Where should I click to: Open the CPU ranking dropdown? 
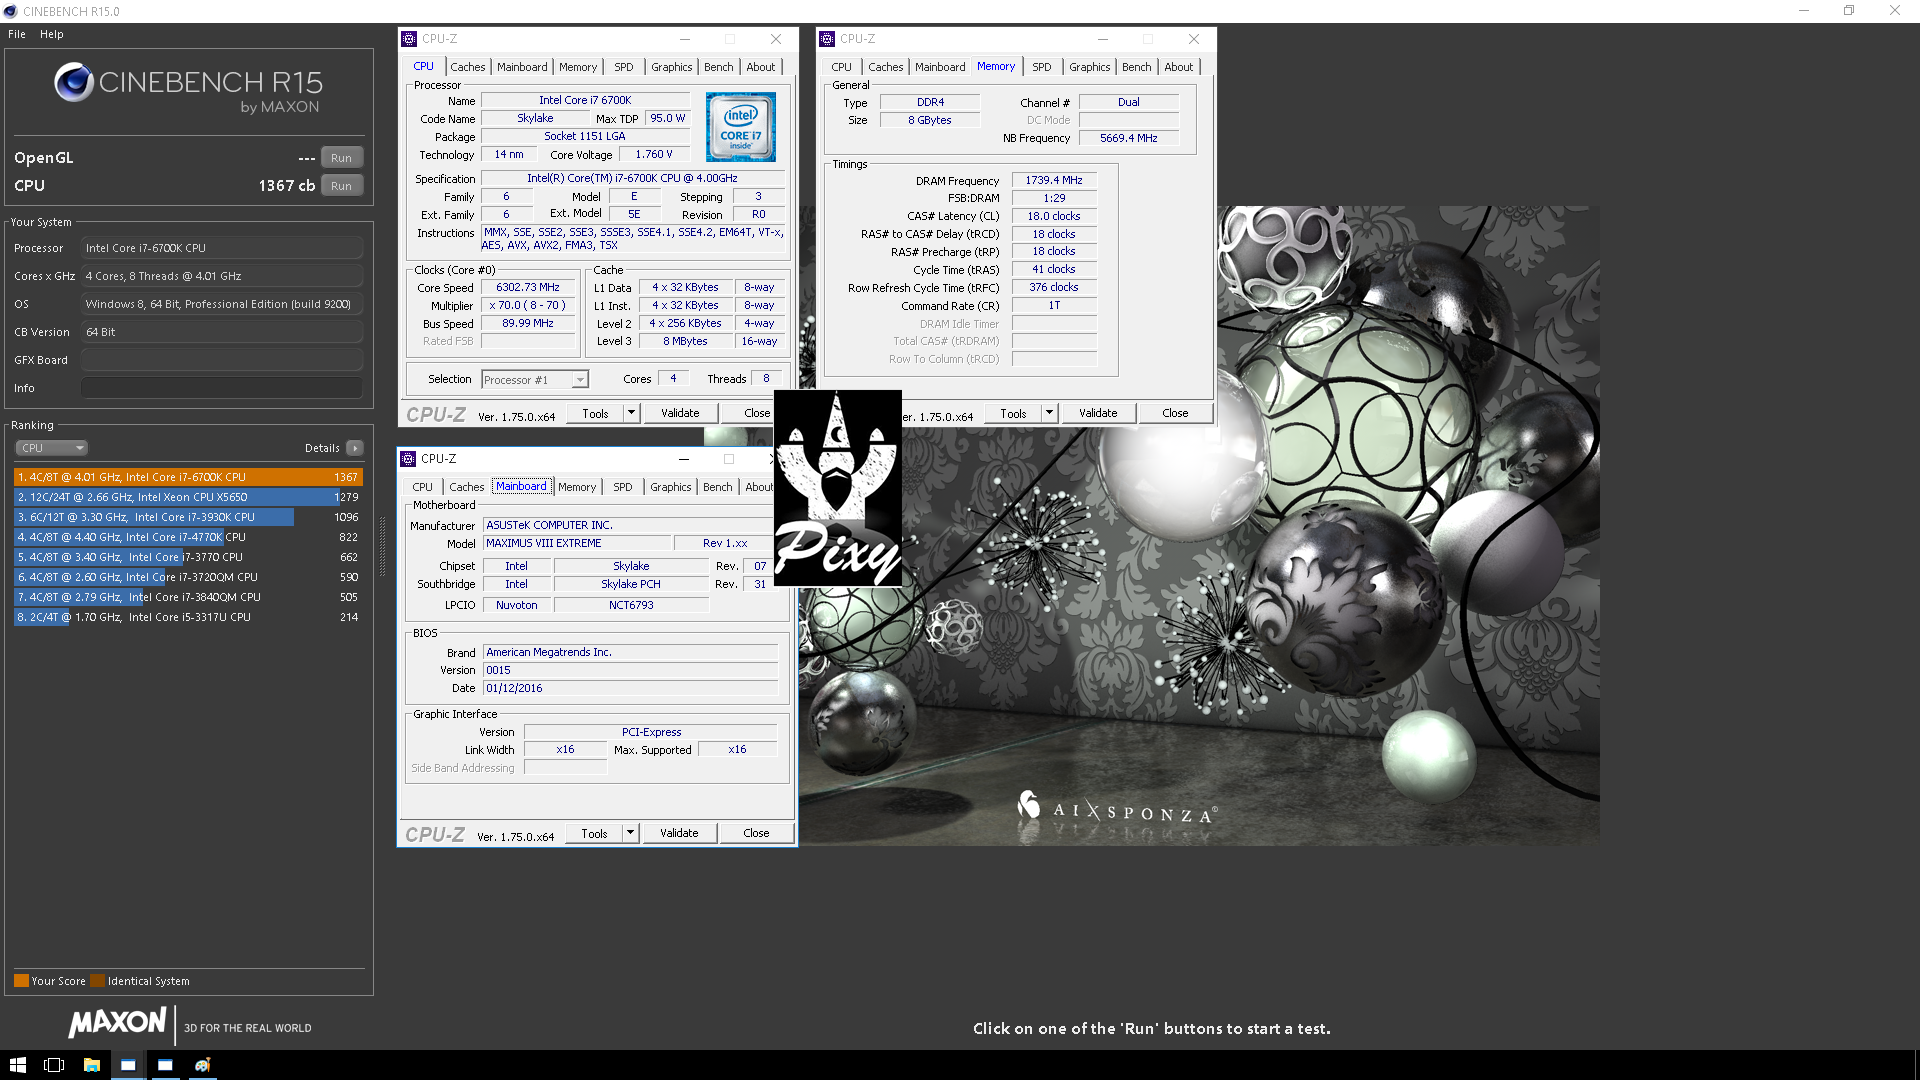(52, 448)
